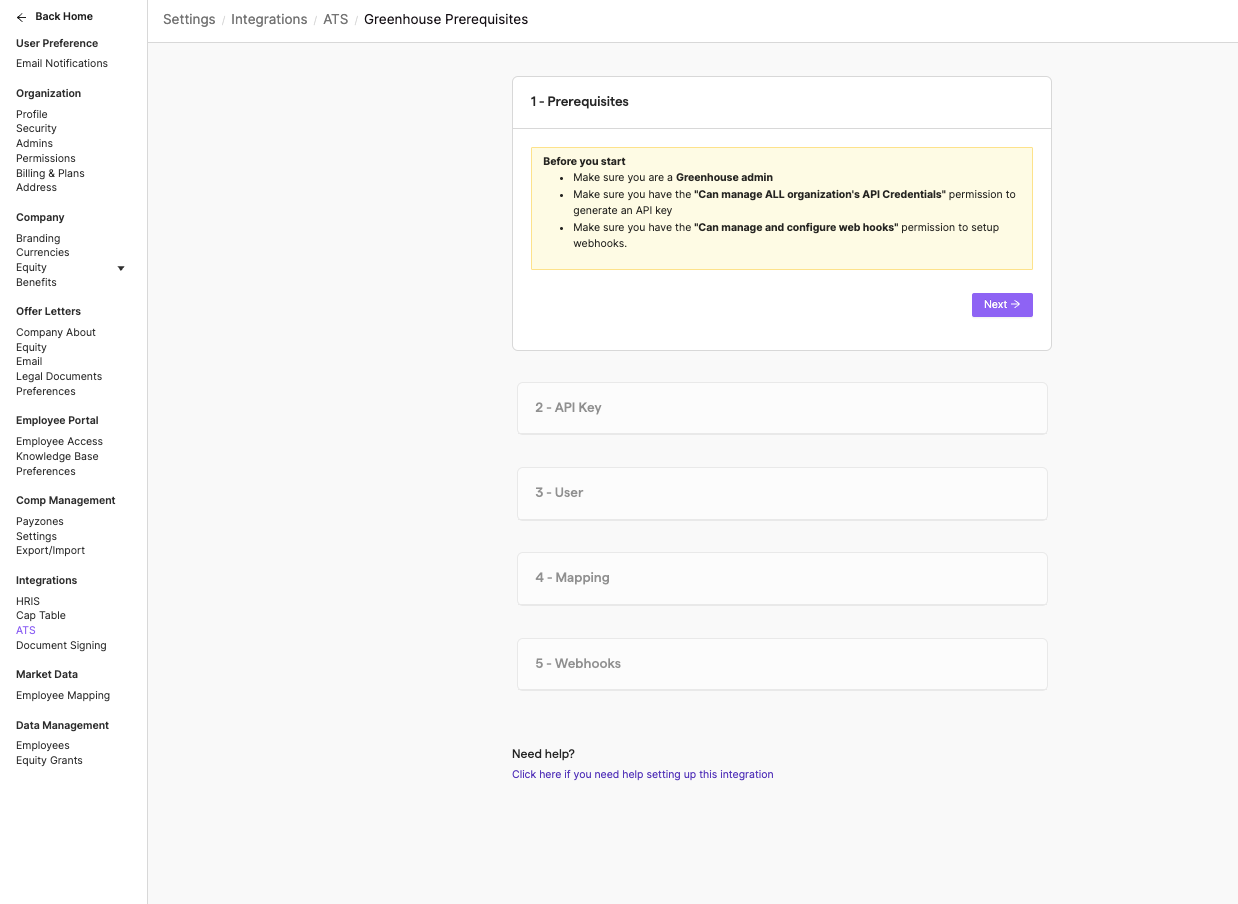The height and width of the screenshot is (904, 1238).
Task: Go to Integrations breadcrumb
Action: click(269, 19)
